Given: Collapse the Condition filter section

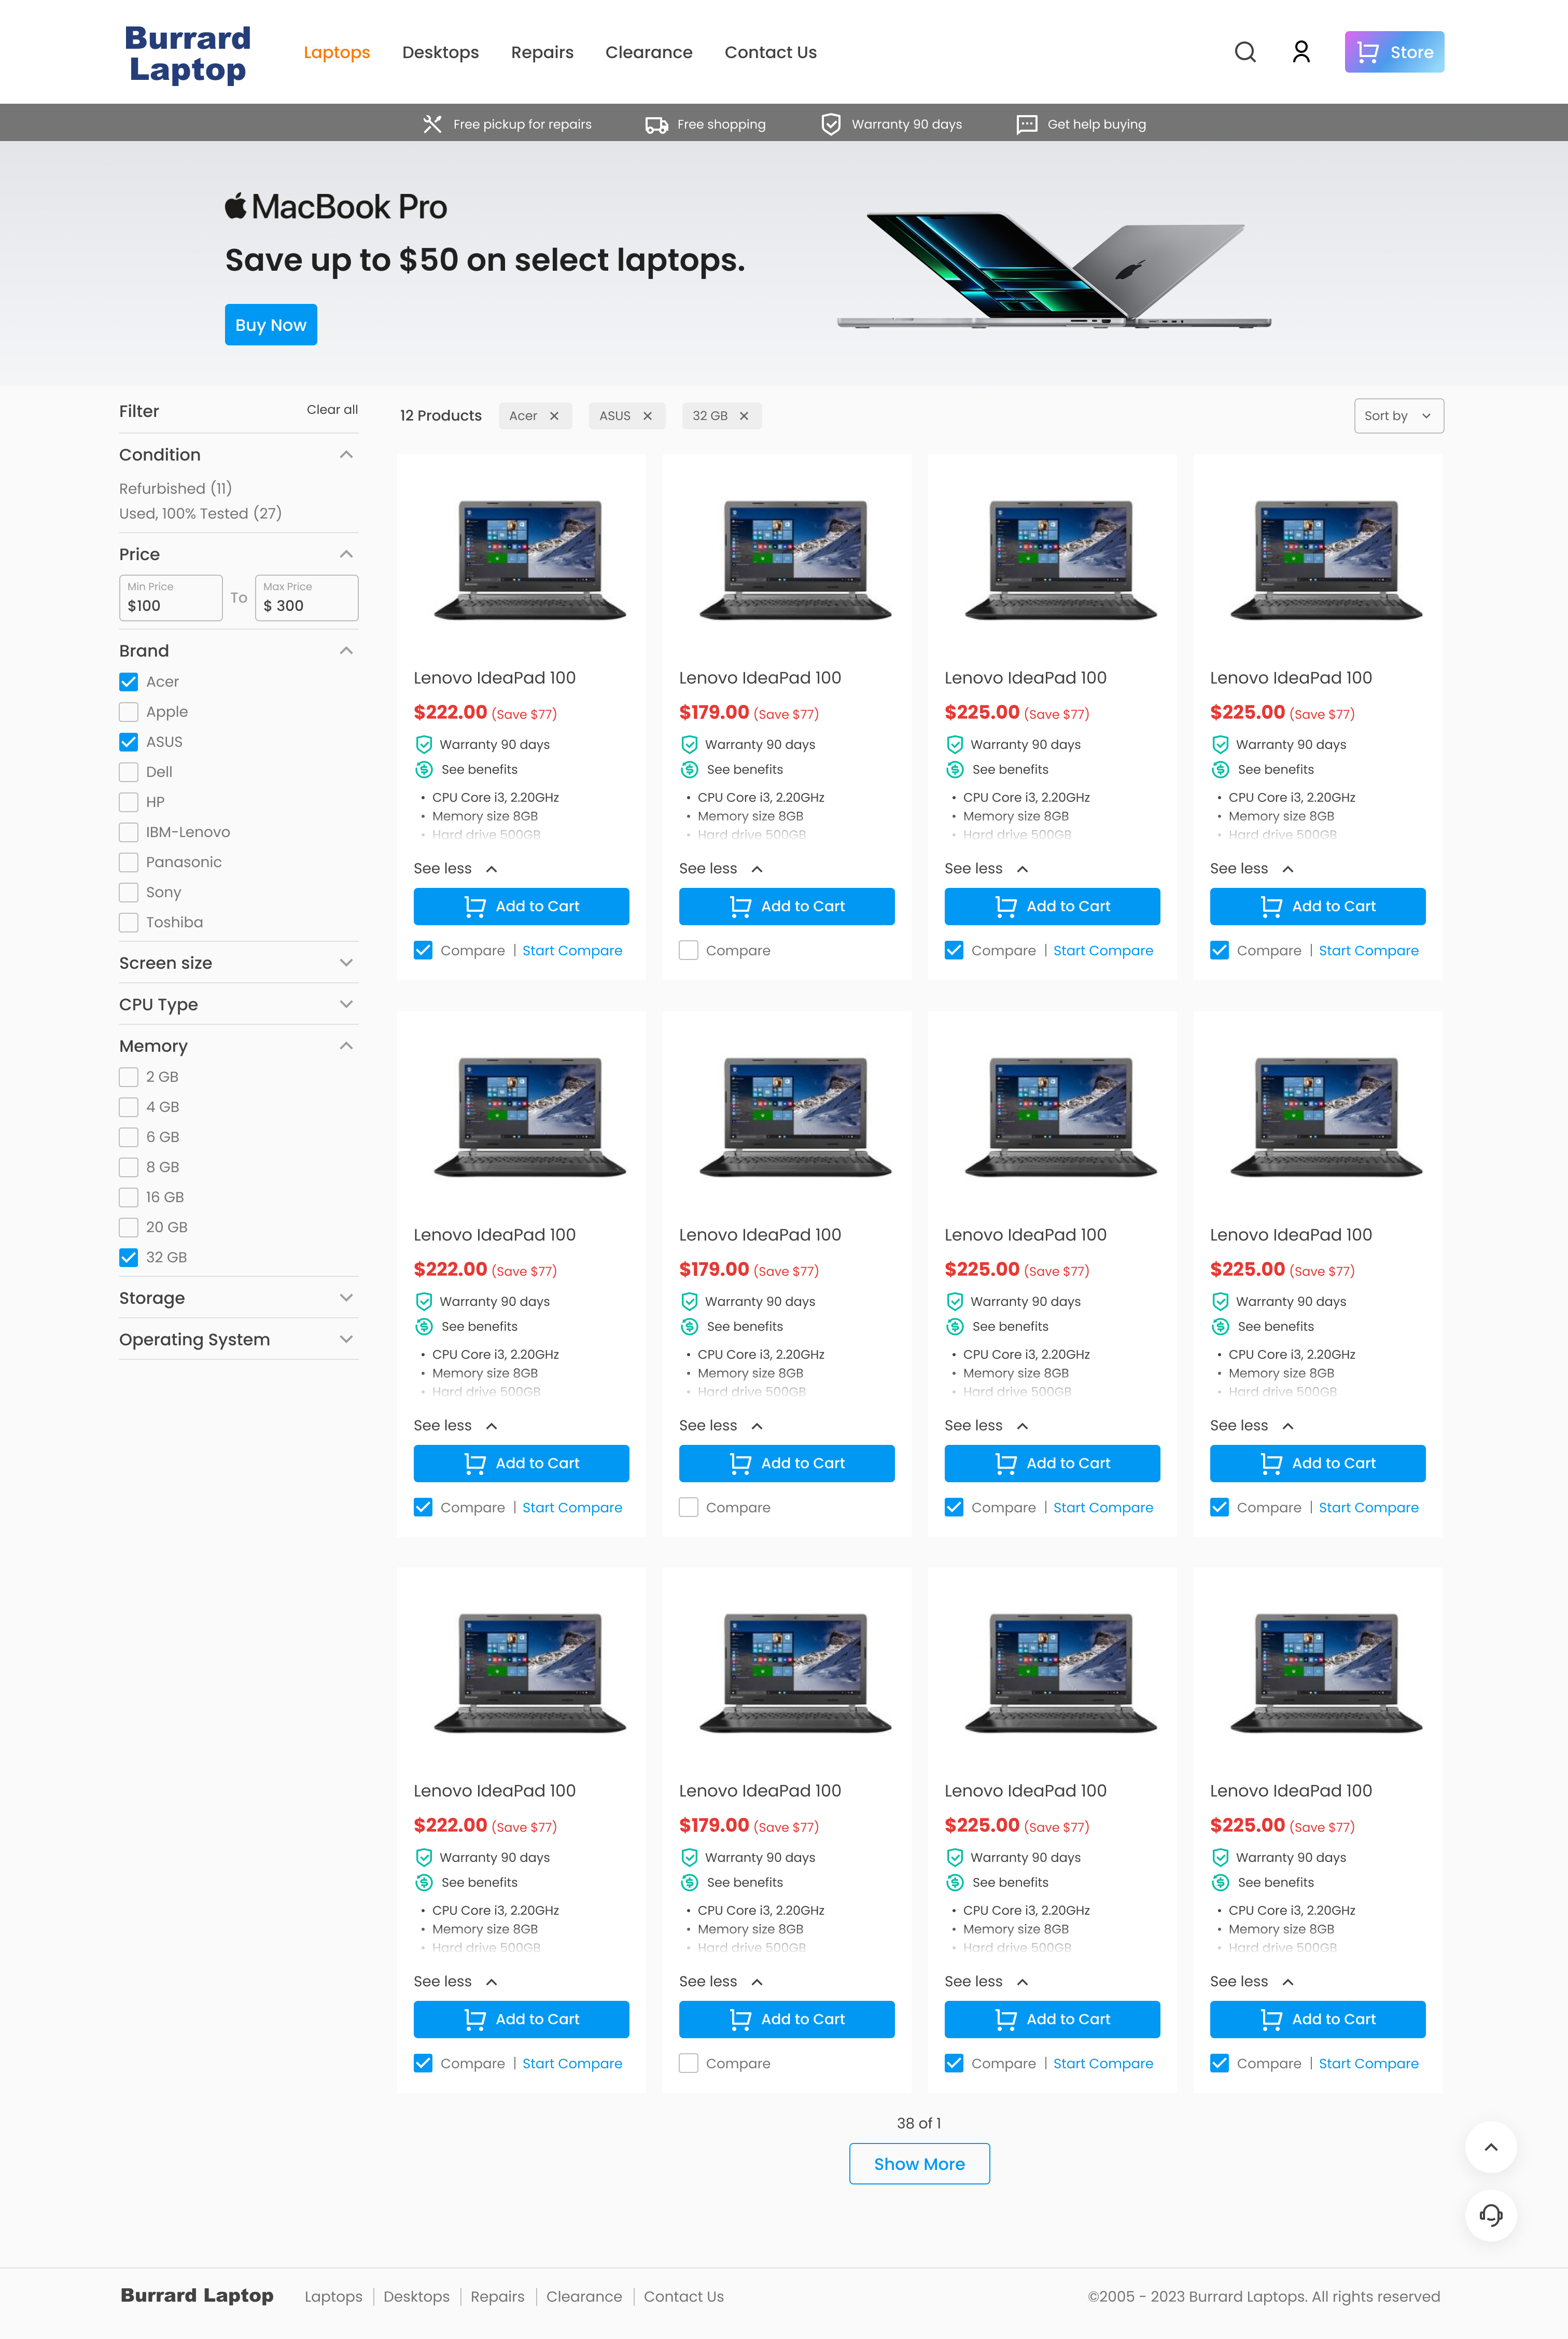Looking at the screenshot, I should (x=346, y=454).
